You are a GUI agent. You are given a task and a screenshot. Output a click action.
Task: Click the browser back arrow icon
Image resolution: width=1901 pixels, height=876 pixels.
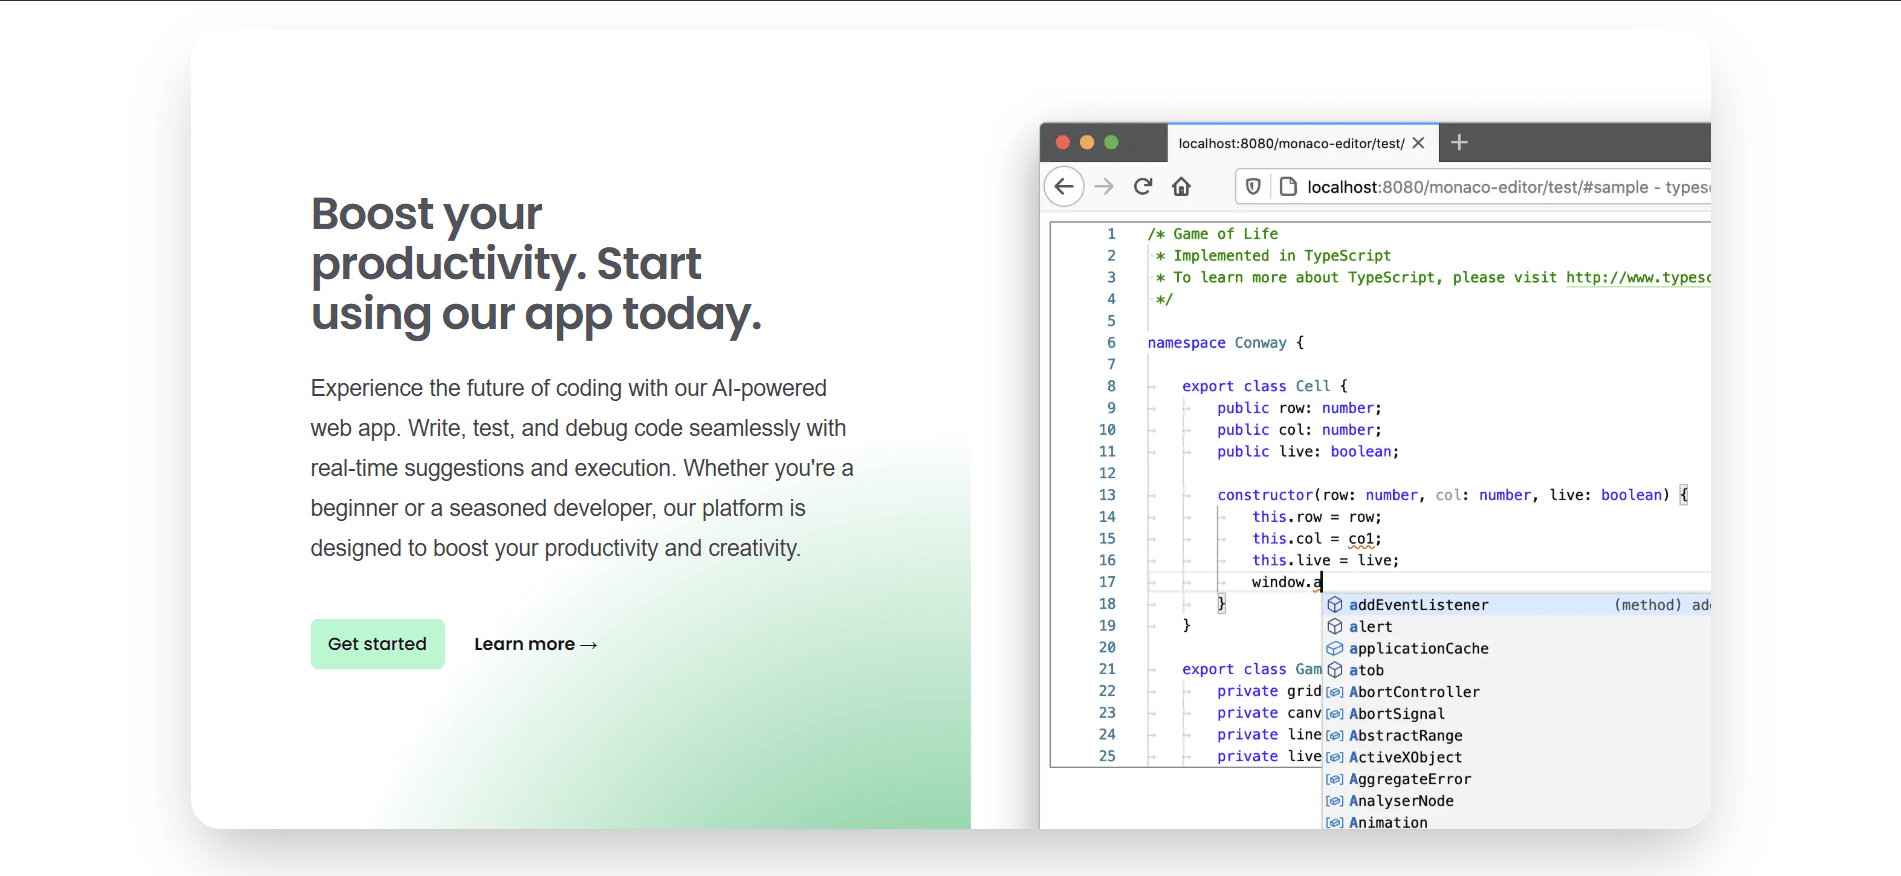tap(1064, 187)
